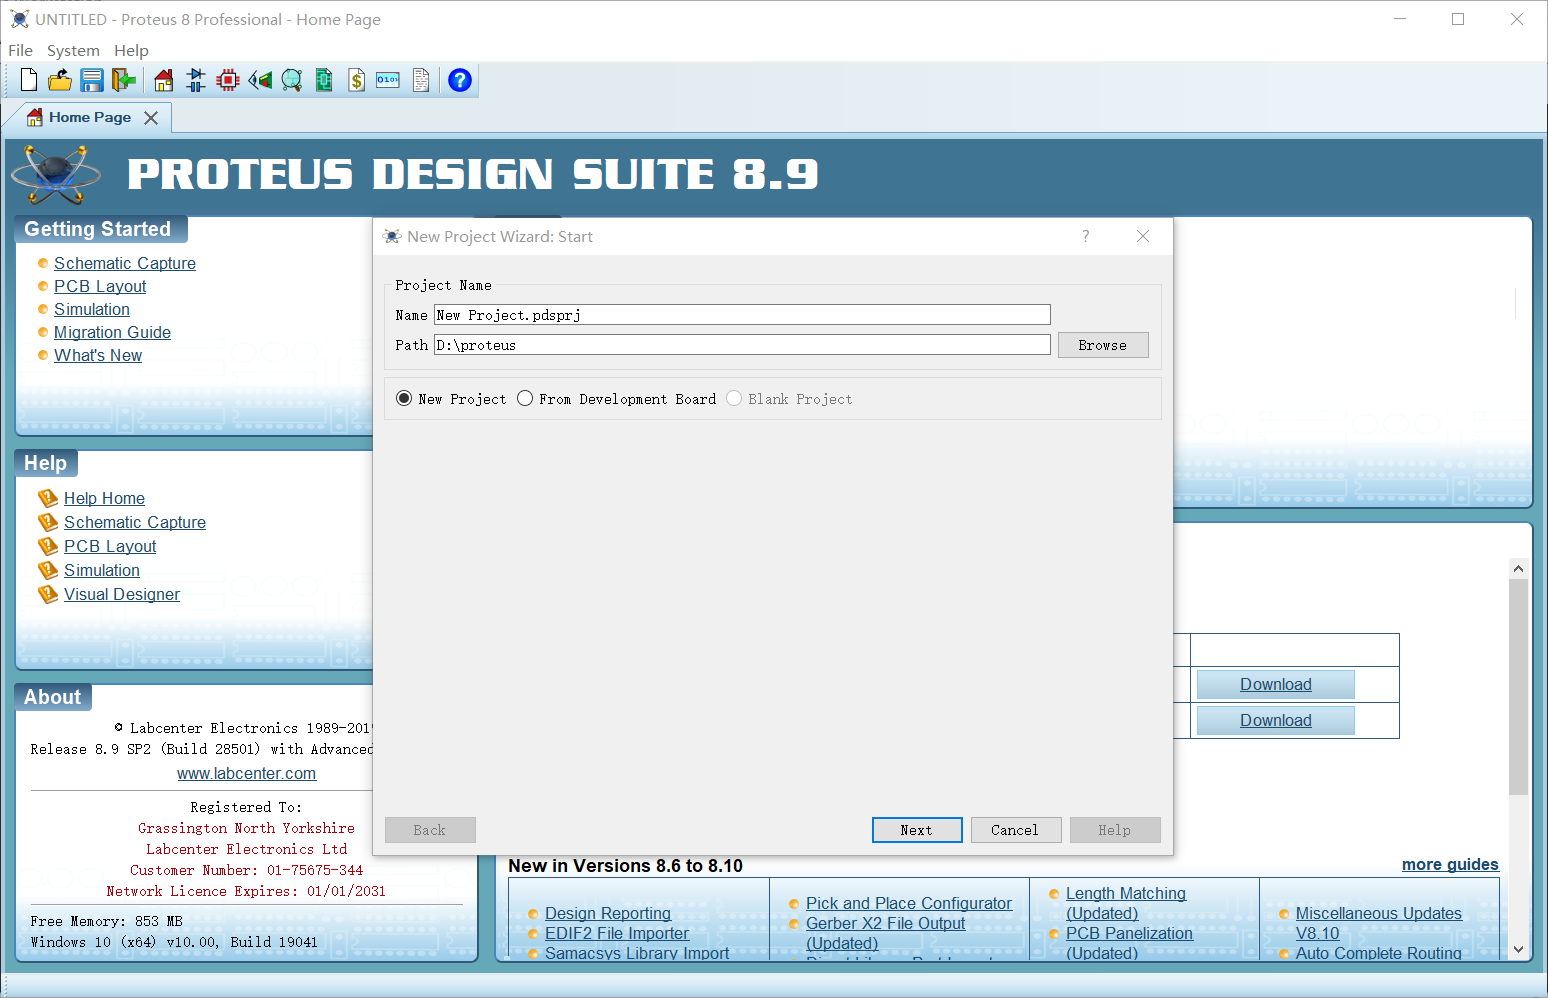Open Pick and Place Configurator link
The height and width of the screenshot is (998, 1548).
click(x=909, y=903)
